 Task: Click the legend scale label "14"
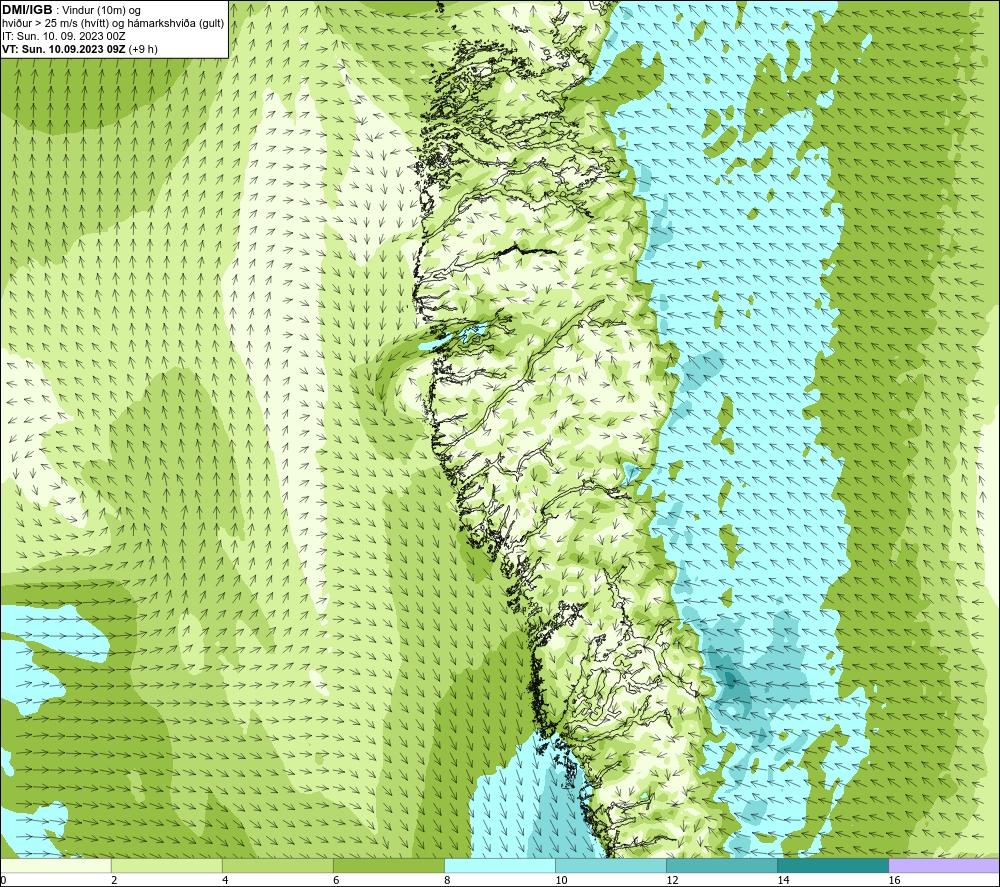[x=783, y=881]
